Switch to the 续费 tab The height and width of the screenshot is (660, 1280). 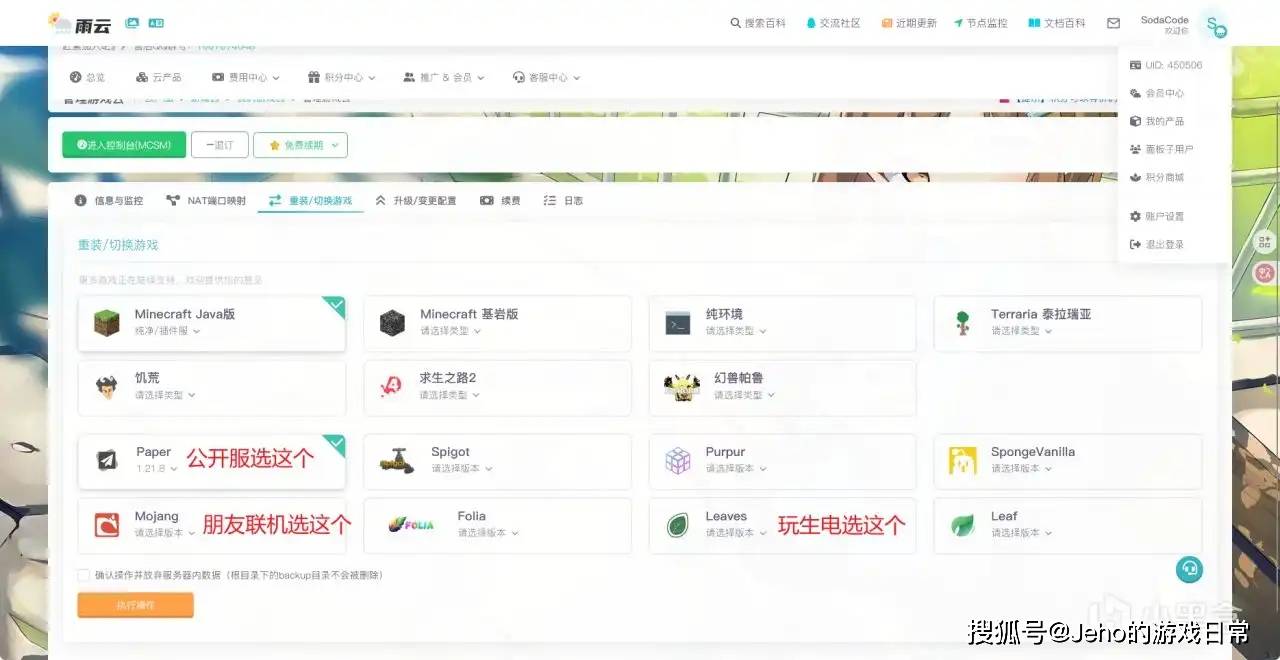tap(501, 201)
